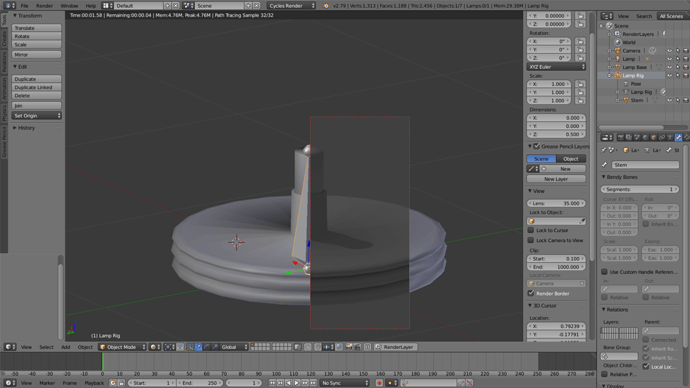Viewport: 690px width, 388px height.
Task: Hide the Camera object via its eye icon
Action: point(669,51)
